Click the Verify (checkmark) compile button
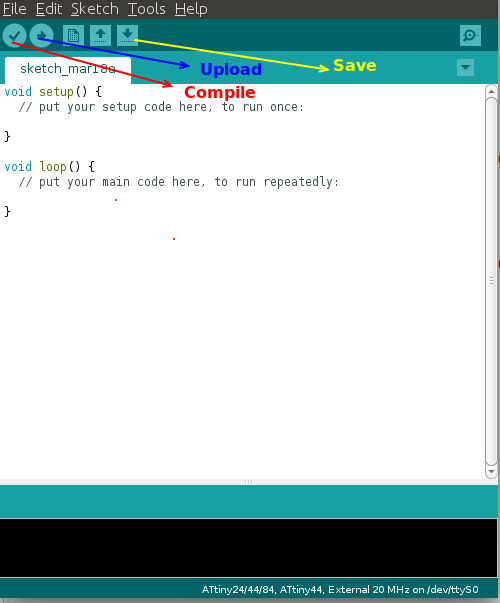Screen dimensions: 500x603 coord(14,35)
